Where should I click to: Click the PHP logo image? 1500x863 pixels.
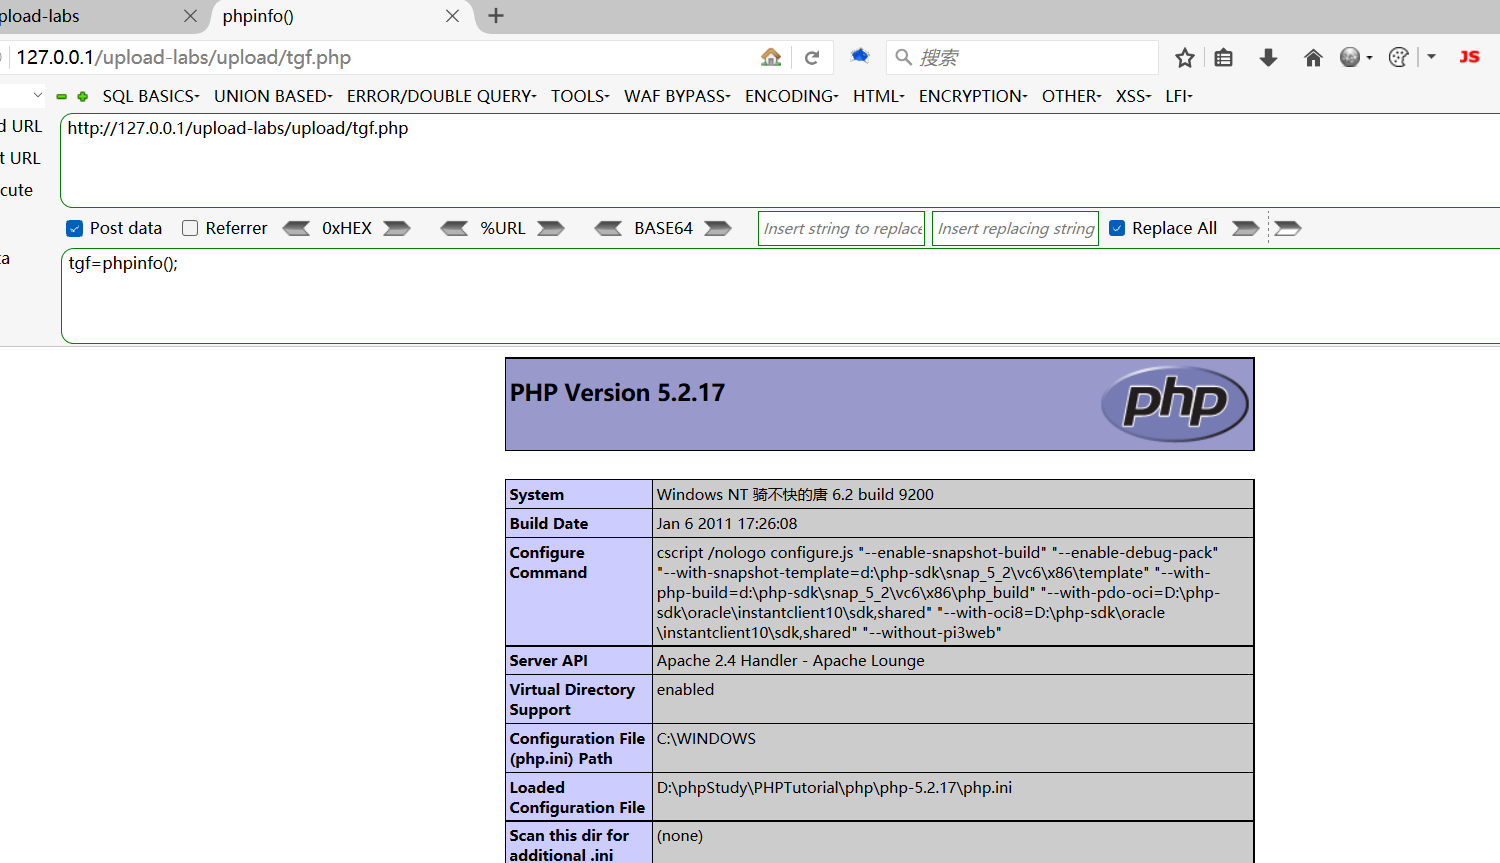point(1175,403)
